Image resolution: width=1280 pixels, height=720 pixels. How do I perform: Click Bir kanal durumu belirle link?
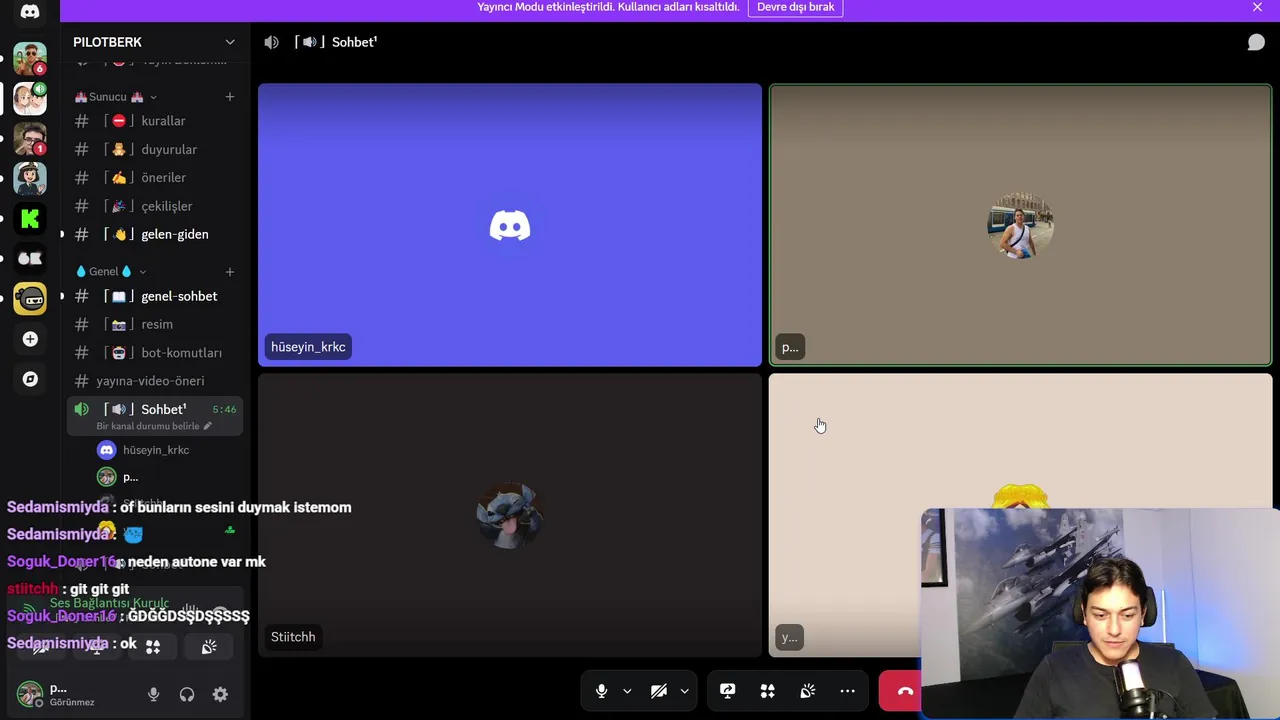pos(148,426)
